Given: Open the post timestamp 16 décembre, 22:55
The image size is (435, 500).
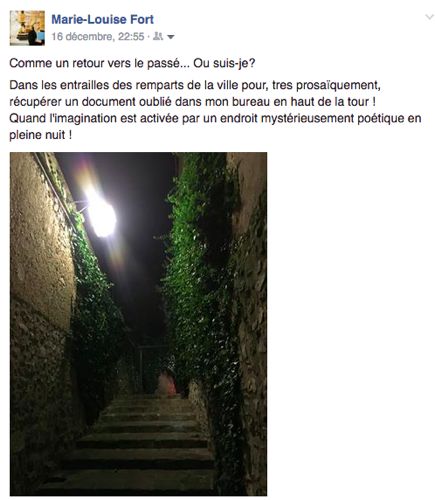Looking at the screenshot, I should click(x=98, y=36).
